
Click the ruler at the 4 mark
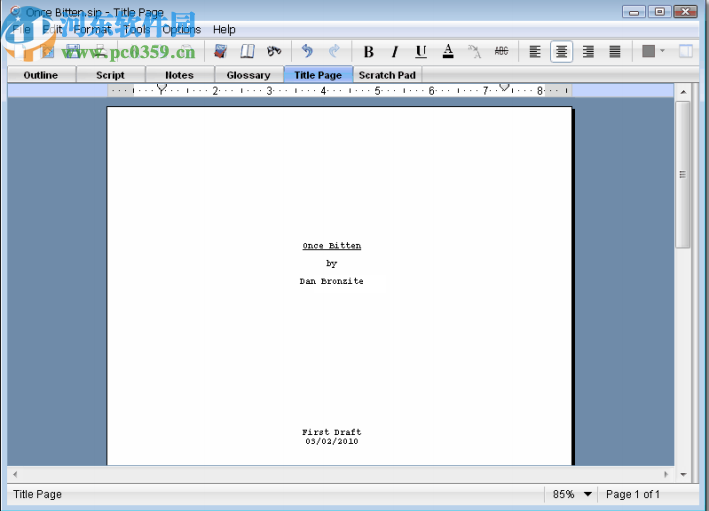[323, 91]
